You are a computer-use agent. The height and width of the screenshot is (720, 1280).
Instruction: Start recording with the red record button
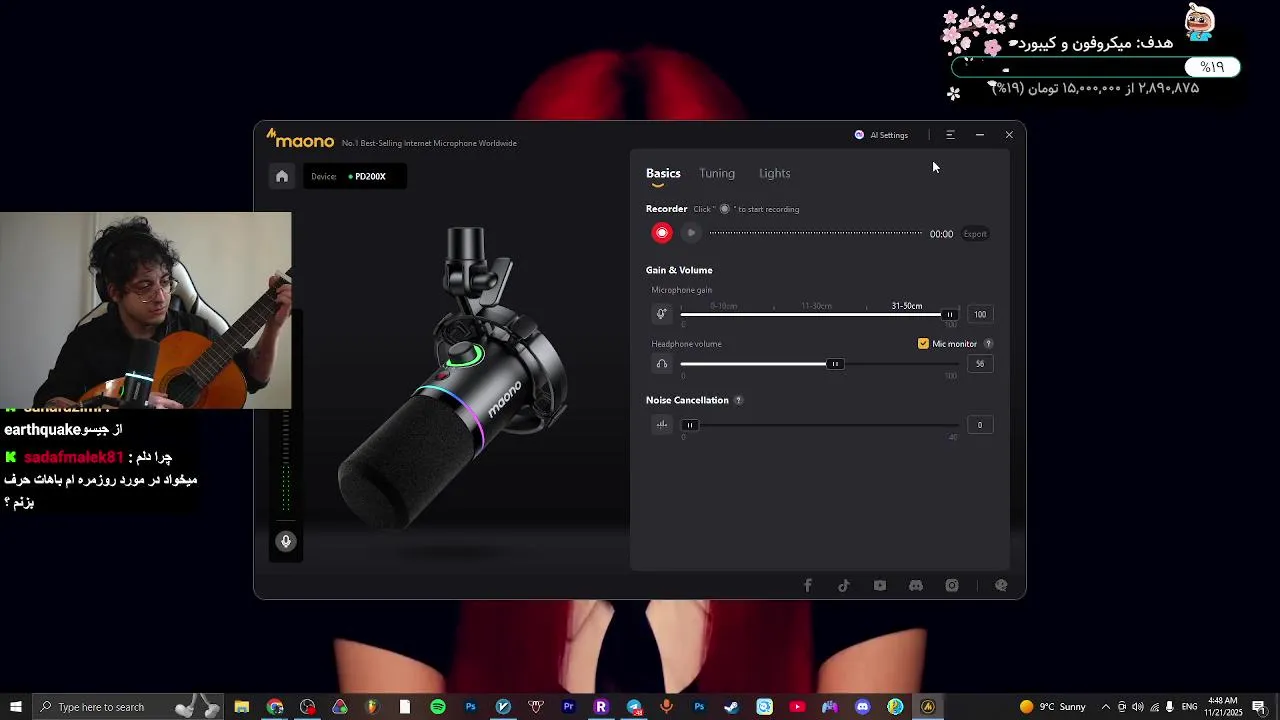(661, 233)
